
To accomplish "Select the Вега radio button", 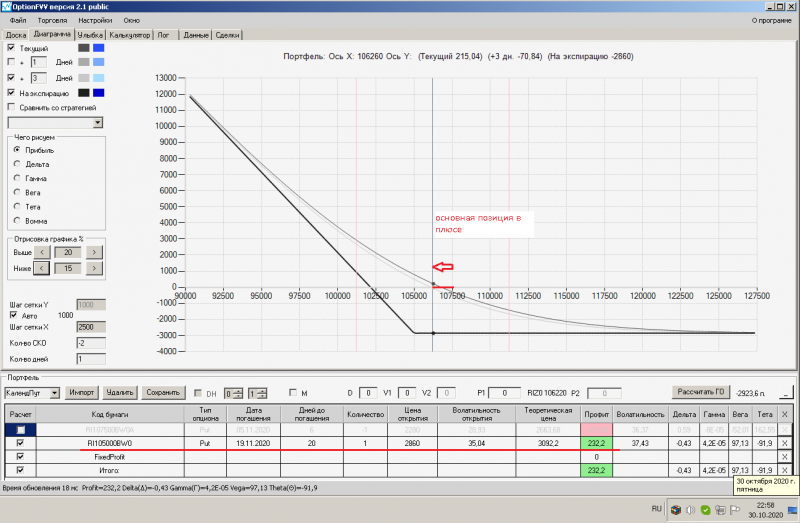I will [17, 192].
